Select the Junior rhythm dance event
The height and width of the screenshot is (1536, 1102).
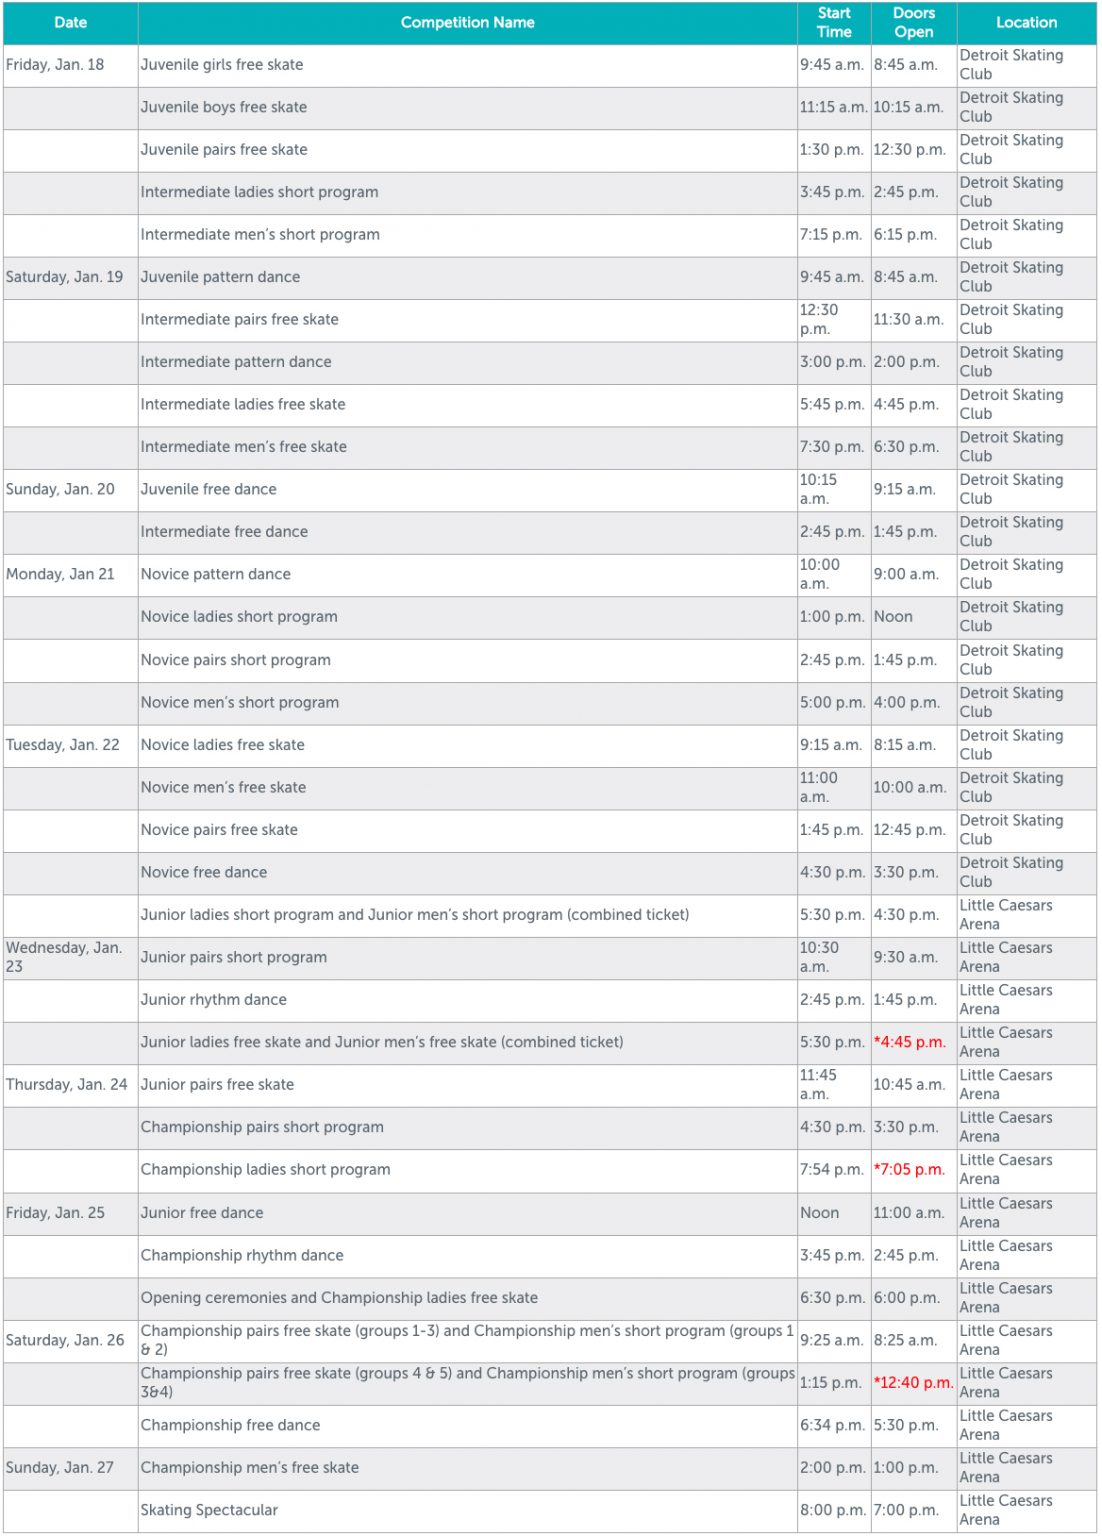pyautogui.click(x=213, y=1000)
